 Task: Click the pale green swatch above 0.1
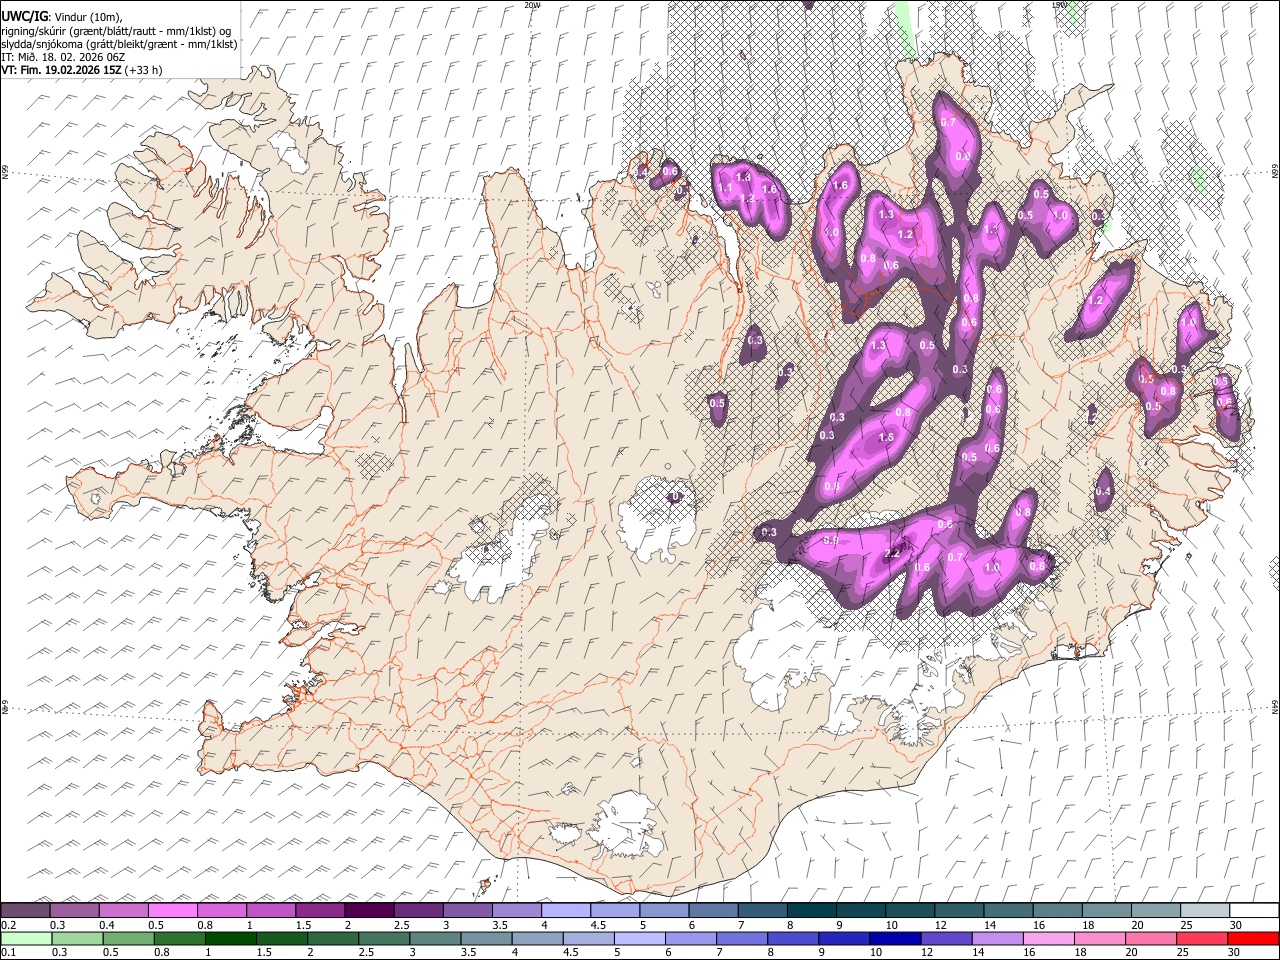[x=26, y=938]
